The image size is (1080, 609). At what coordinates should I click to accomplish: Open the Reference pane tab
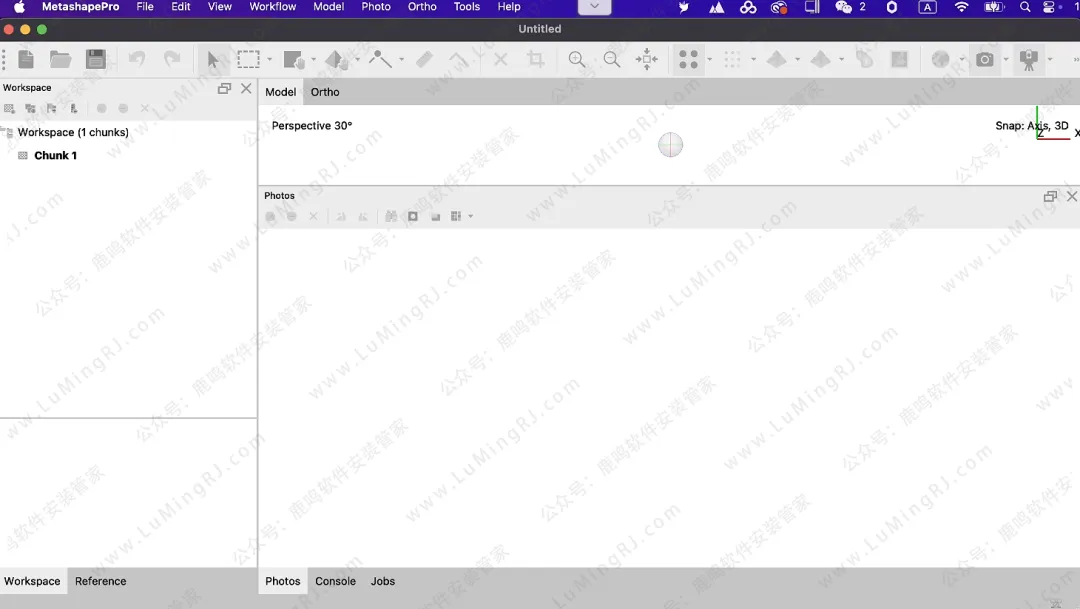[x=100, y=581]
